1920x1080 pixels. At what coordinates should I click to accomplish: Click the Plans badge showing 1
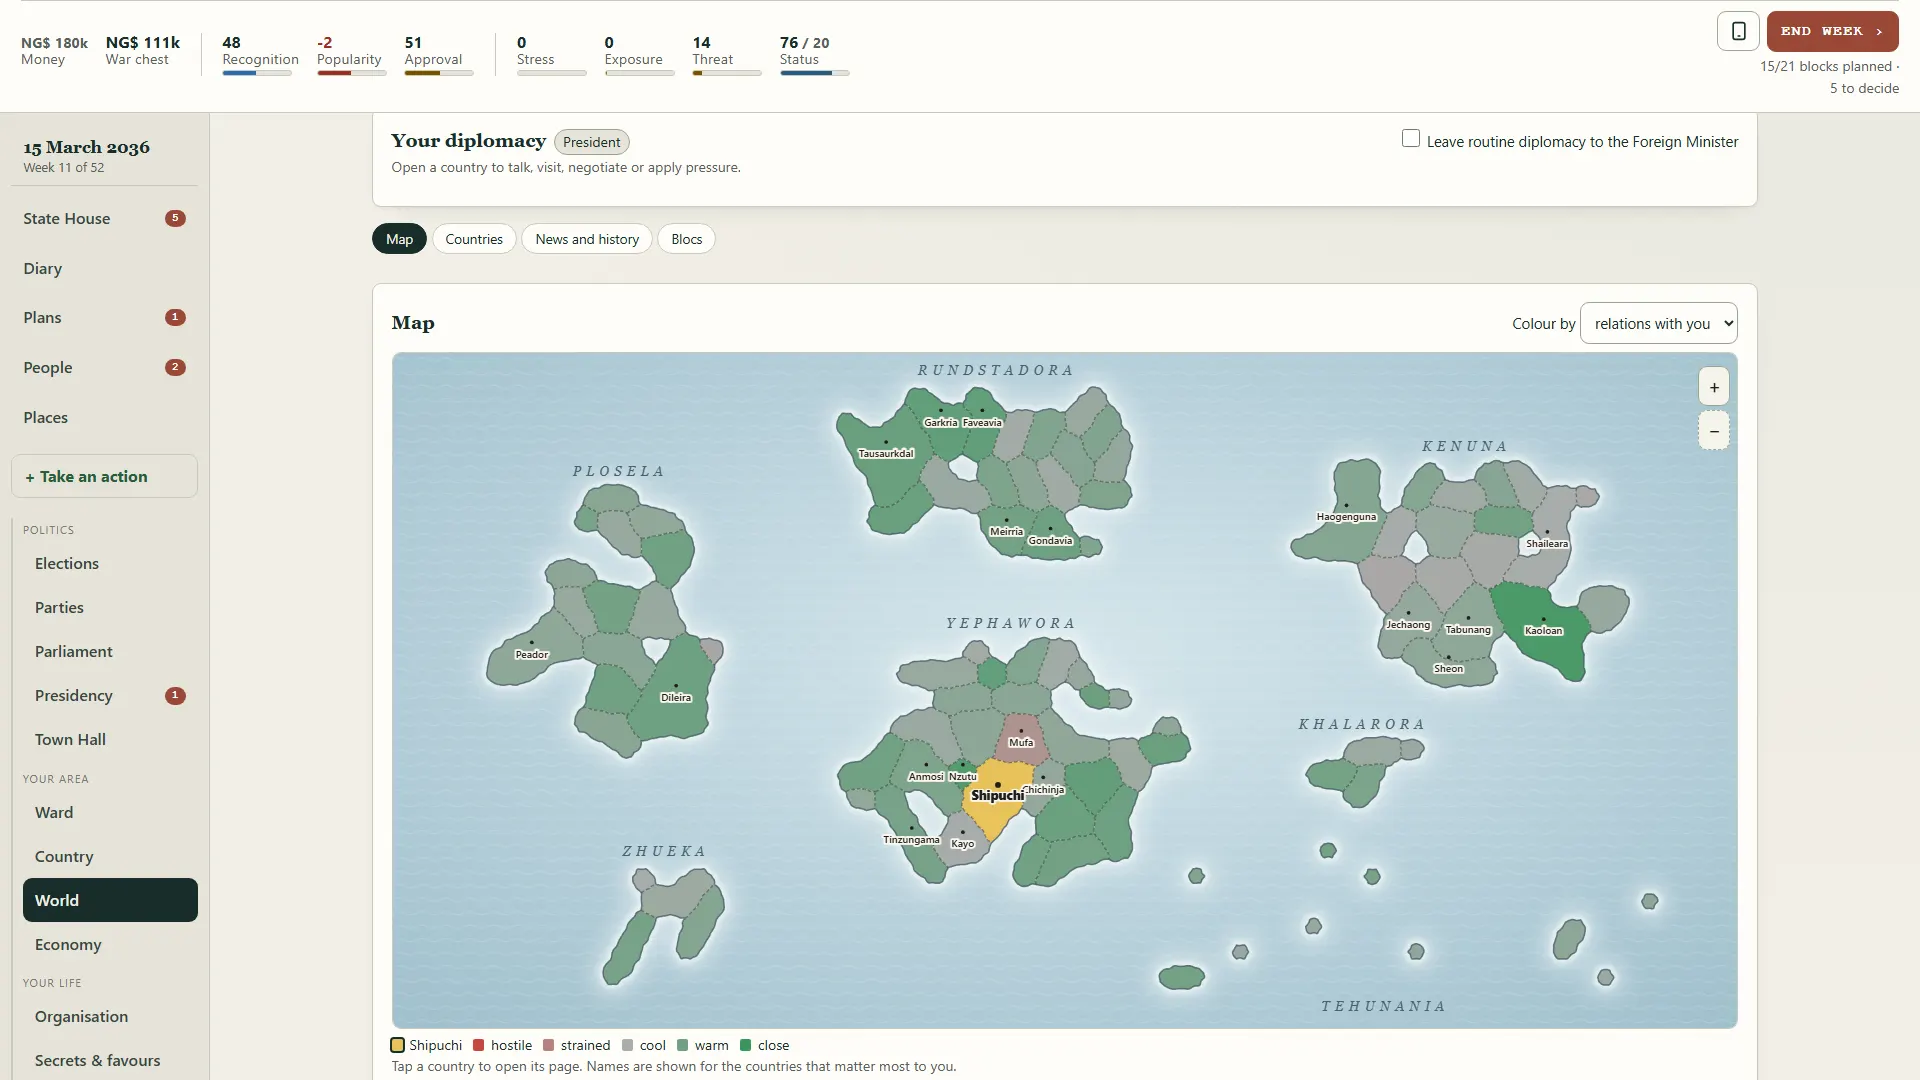(175, 317)
